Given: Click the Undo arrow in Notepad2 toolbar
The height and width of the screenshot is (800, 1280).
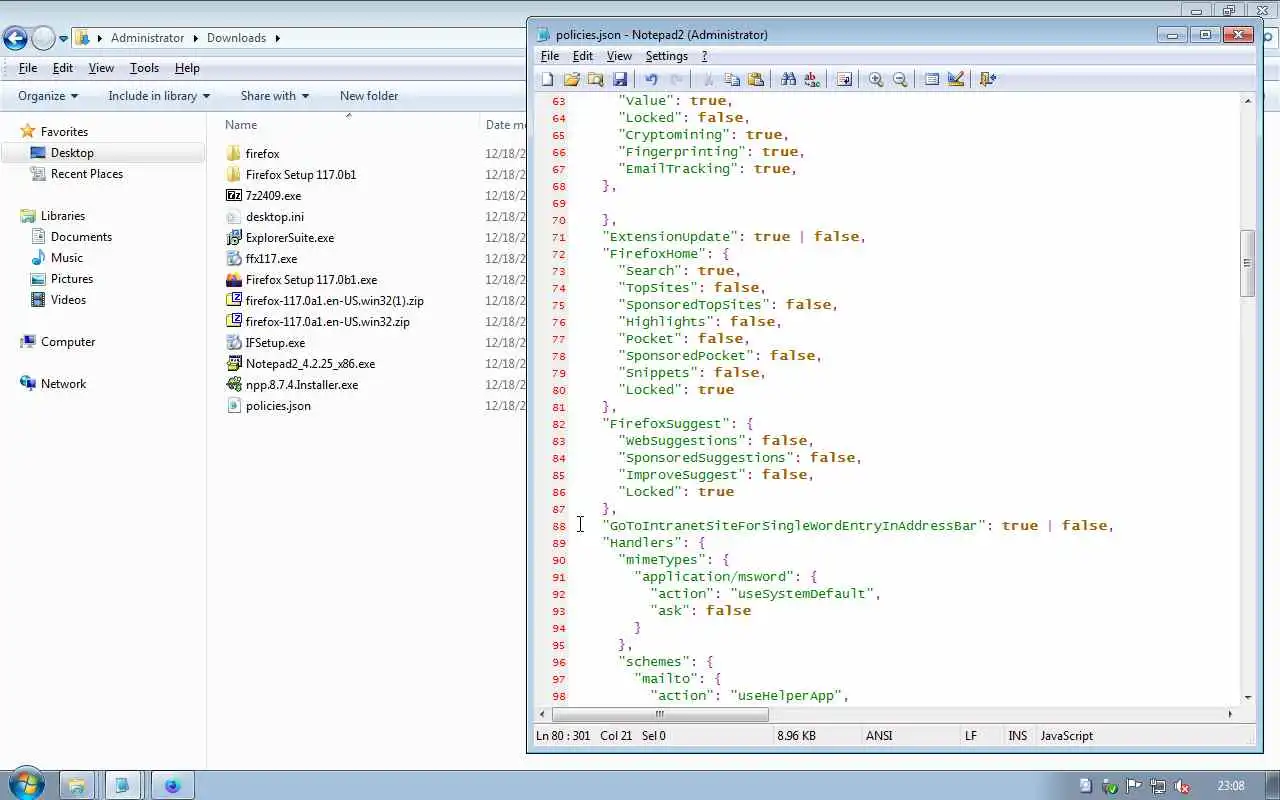Looking at the screenshot, I should [x=651, y=79].
